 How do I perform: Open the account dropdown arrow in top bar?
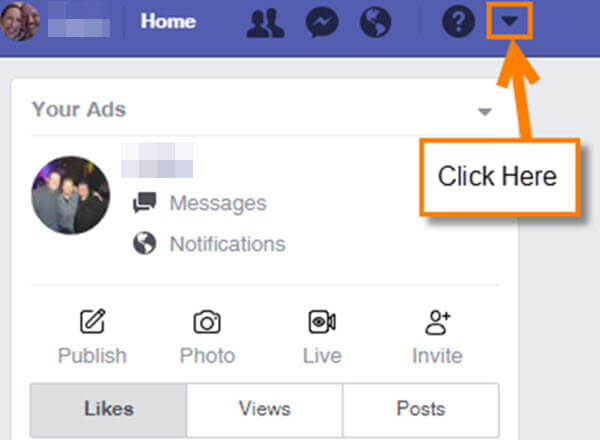tap(510, 21)
